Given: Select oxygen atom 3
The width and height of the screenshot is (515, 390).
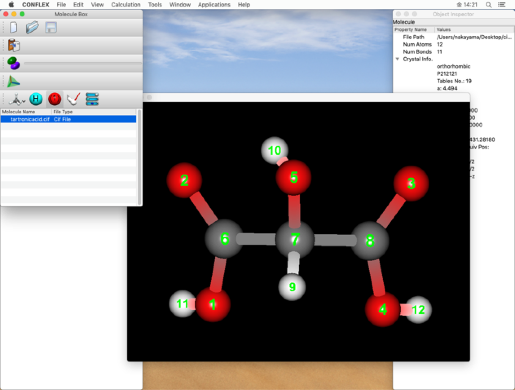Looking at the screenshot, I should point(411,183).
